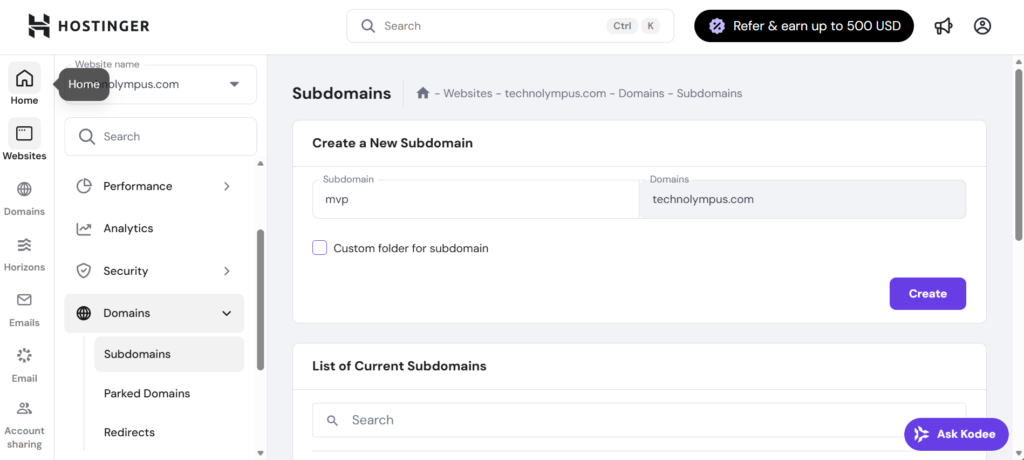
Task: Click Domains in breadcrumb
Action: coord(641,93)
